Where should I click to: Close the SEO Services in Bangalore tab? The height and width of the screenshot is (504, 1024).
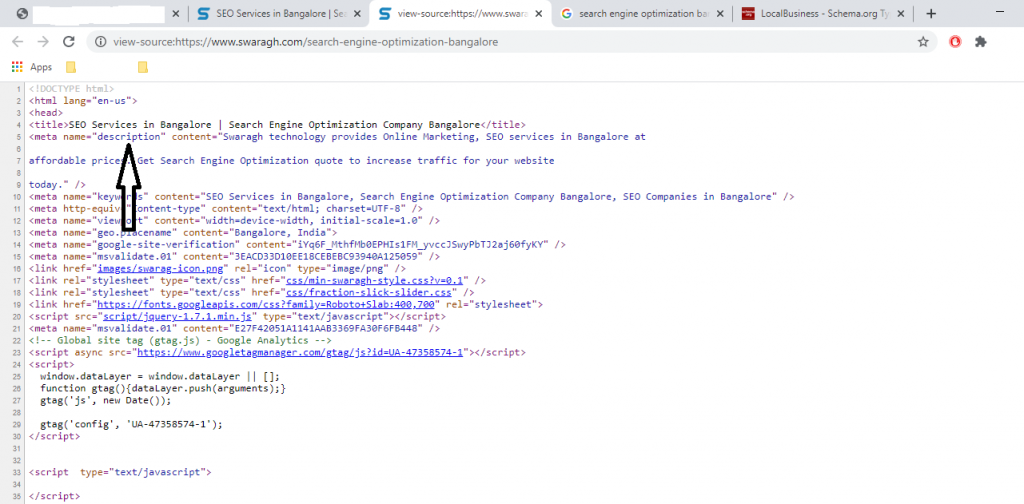(357, 14)
